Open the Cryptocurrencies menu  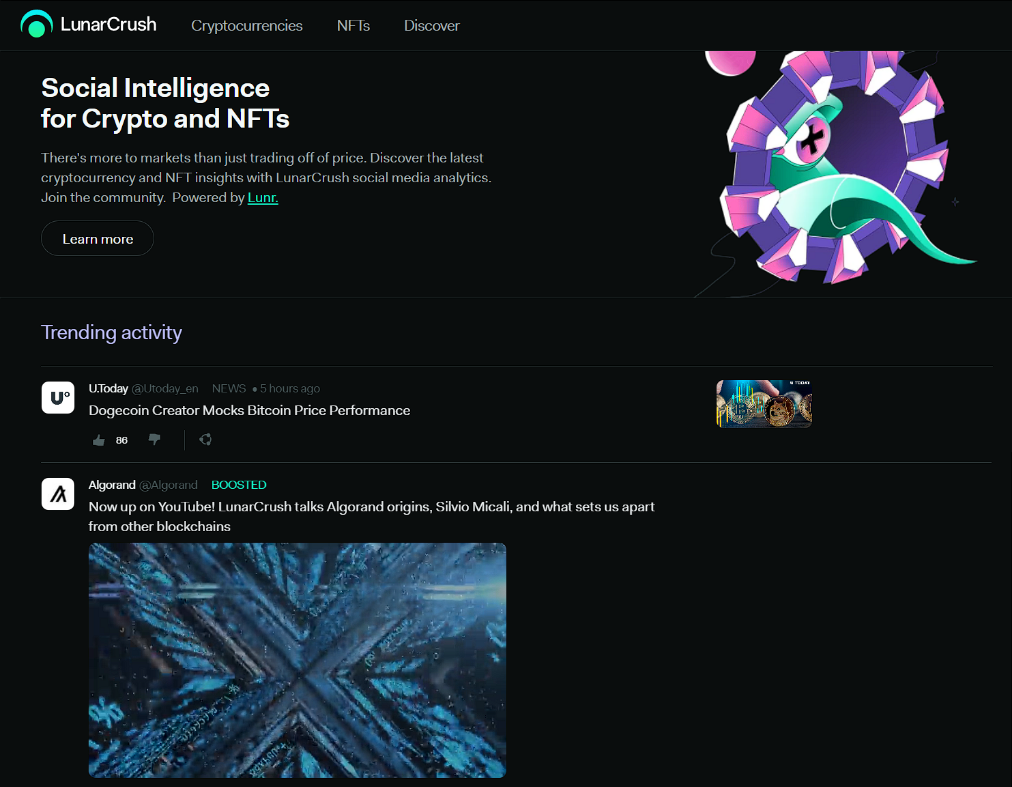tap(247, 26)
